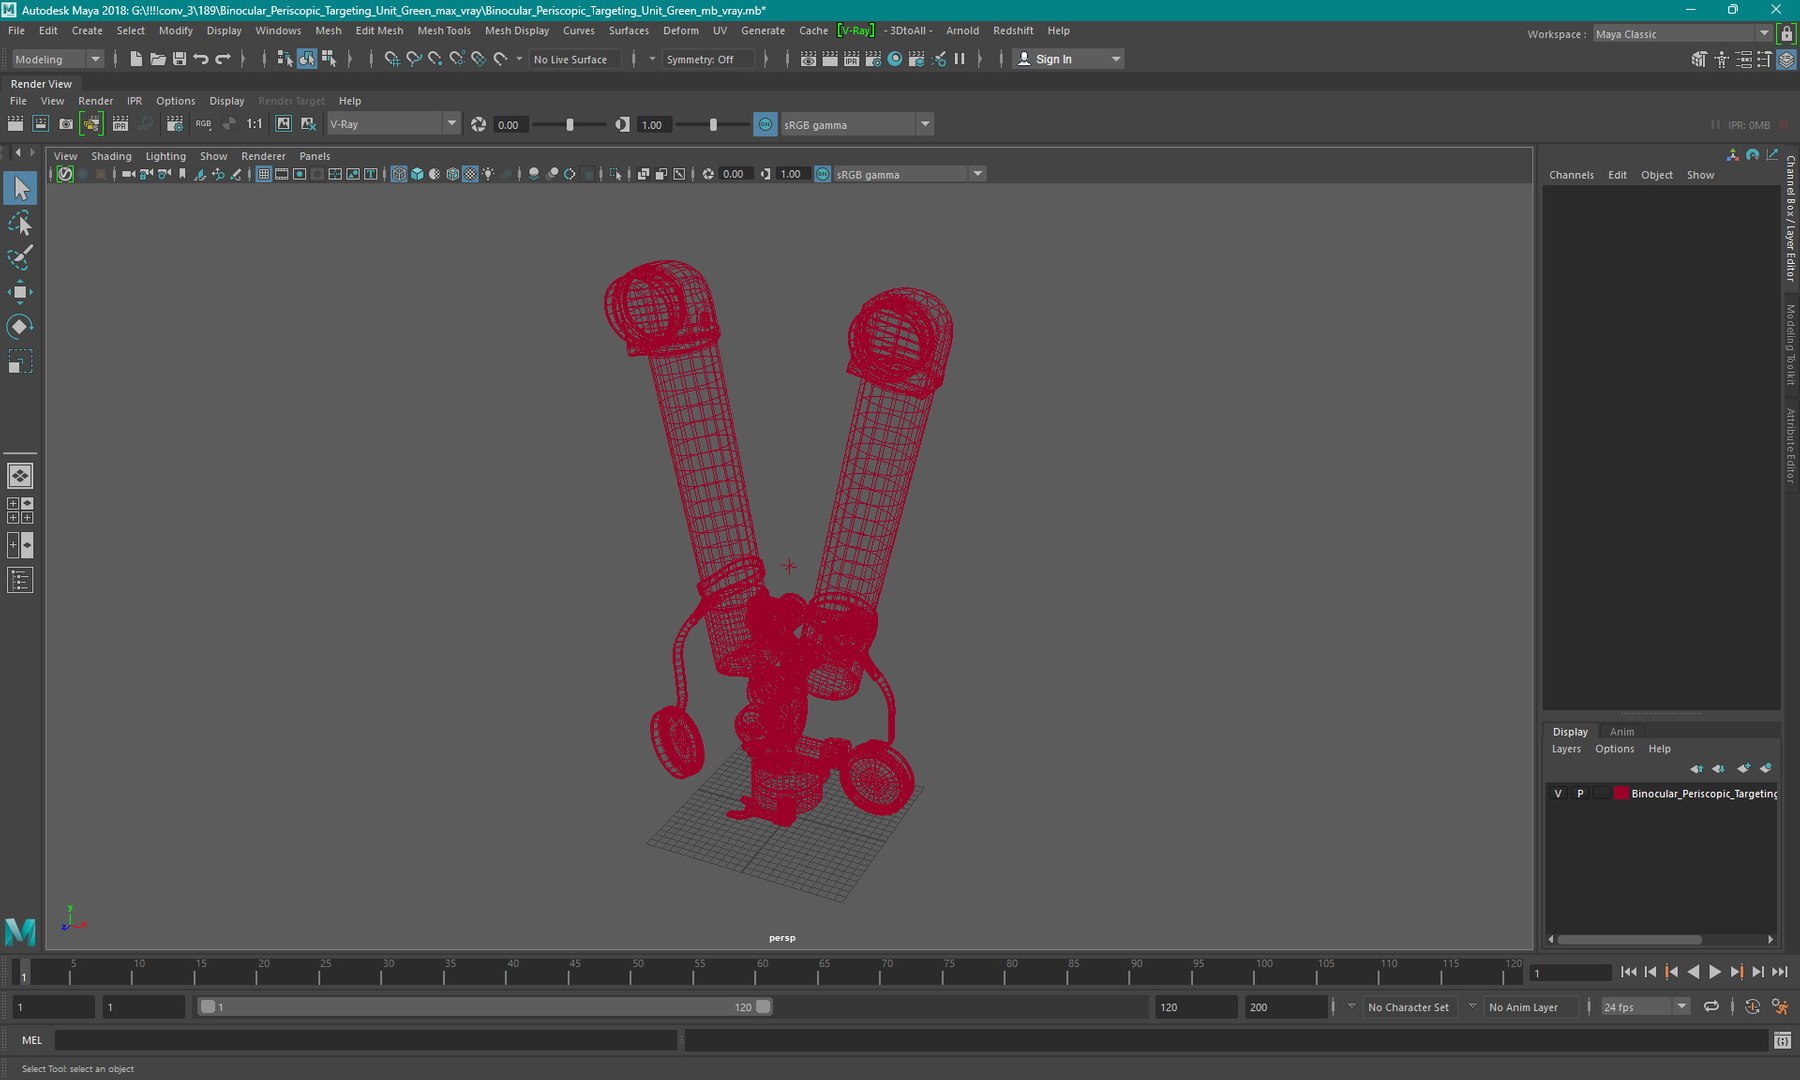Open the Workspace Maya Classic dropdown
Viewport: 1800px width, 1080px height.
(1682, 34)
